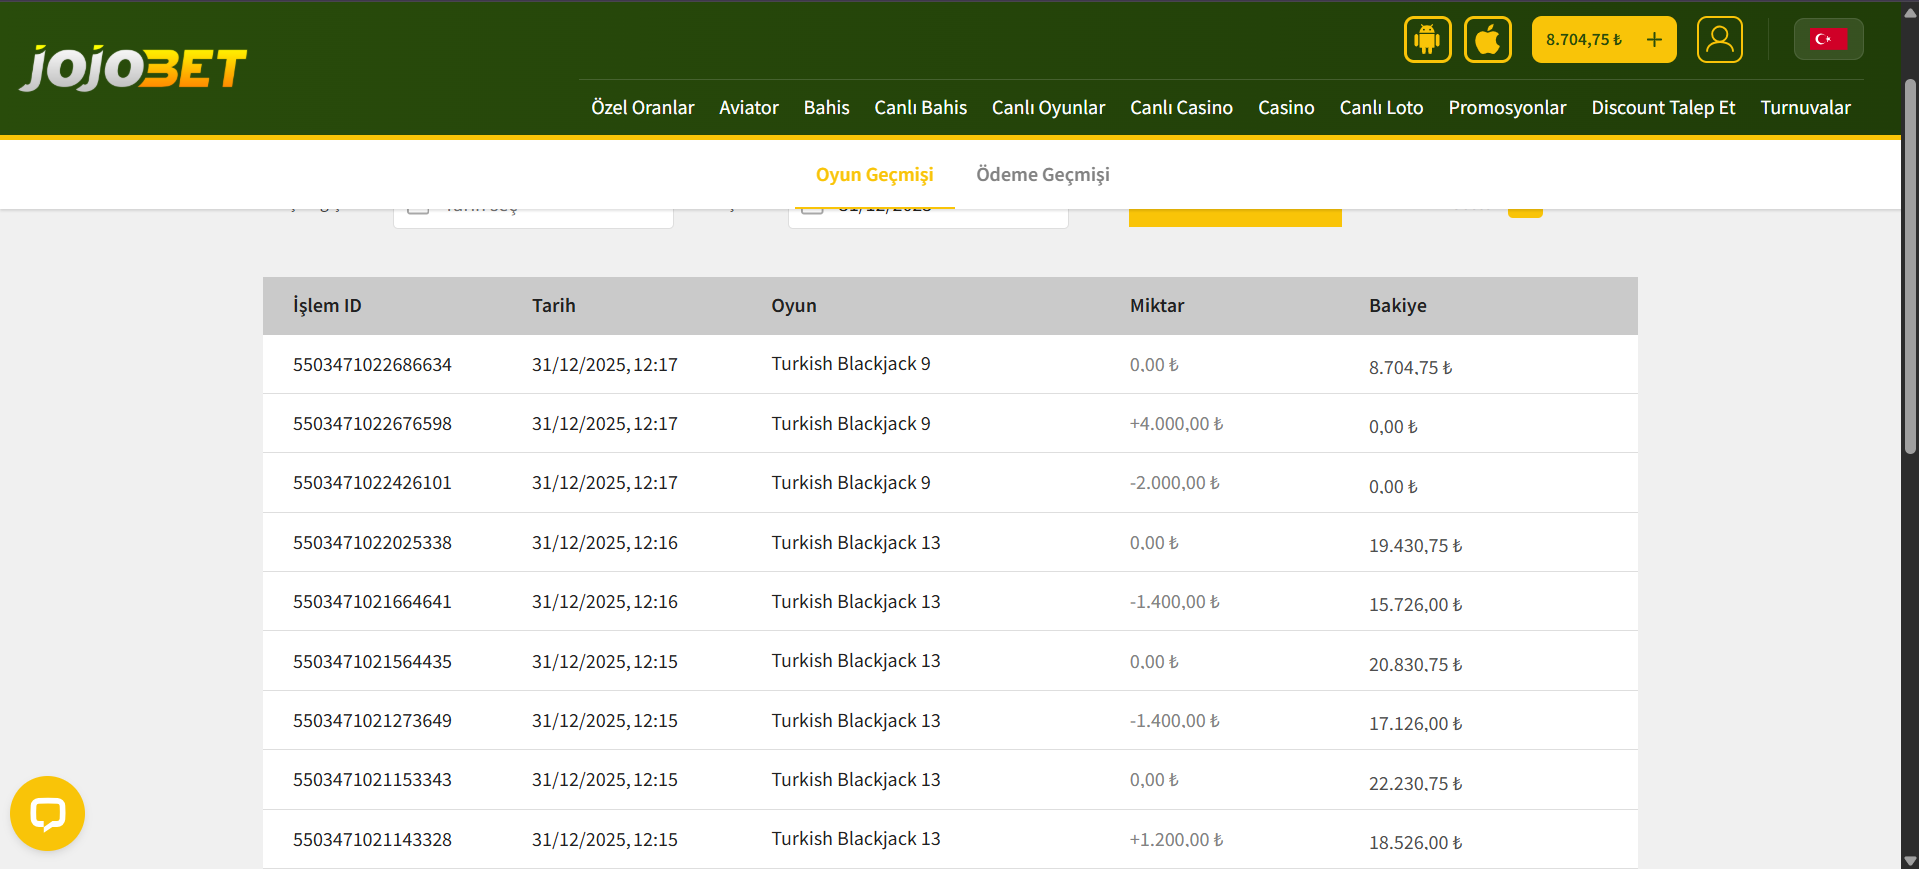1919x869 pixels.
Task: Open the Apple iOS app icon
Action: pyautogui.click(x=1488, y=40)
